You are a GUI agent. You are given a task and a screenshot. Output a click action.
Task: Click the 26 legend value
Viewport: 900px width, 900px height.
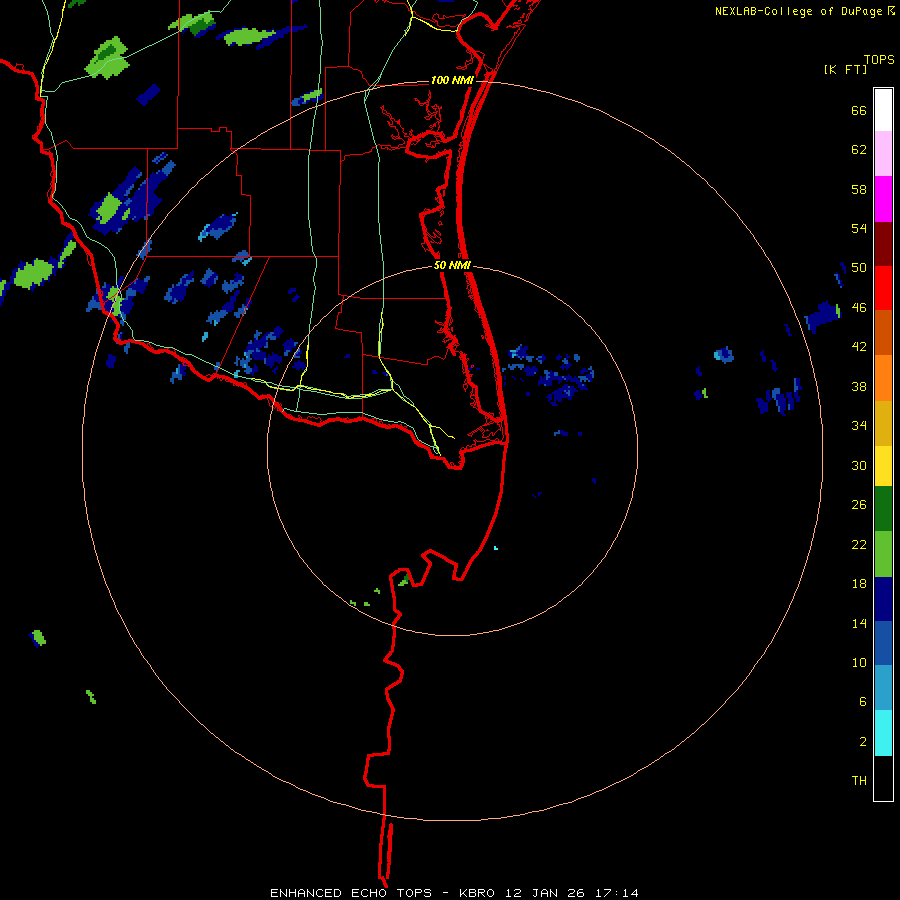pos(859,505)
